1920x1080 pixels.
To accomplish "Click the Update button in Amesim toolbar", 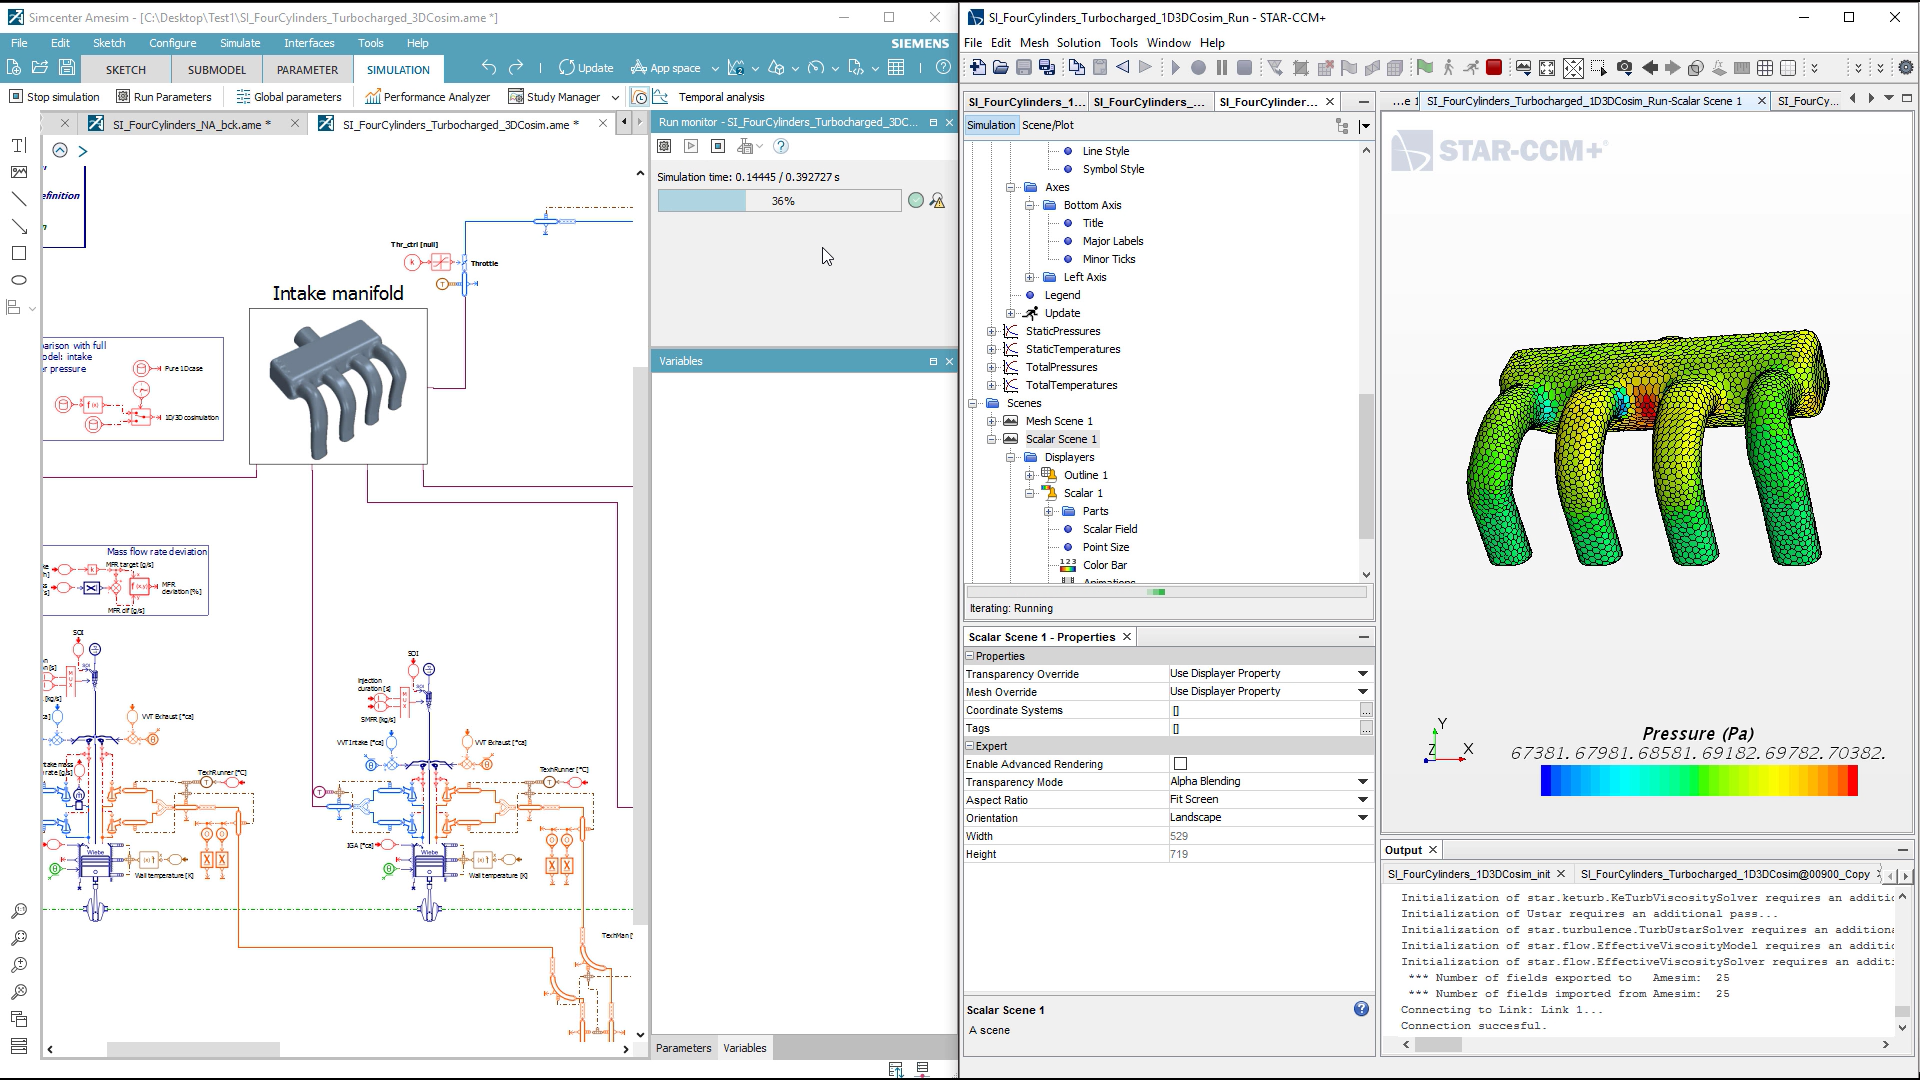I will click(586, 68).
